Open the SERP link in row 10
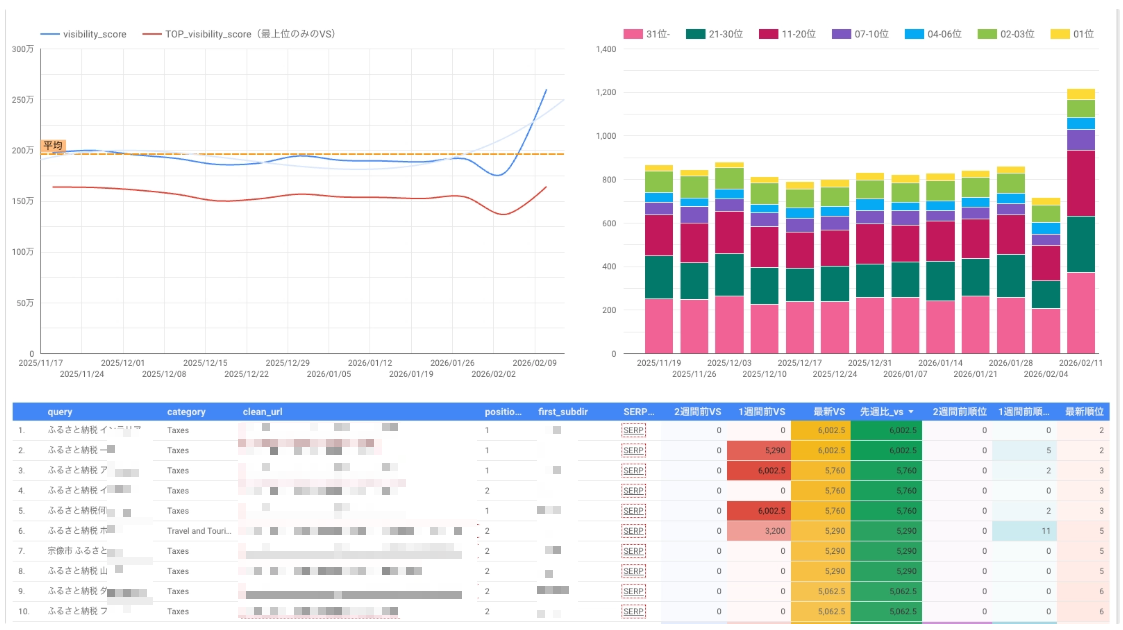This screenshot has width=1123, height=630. [633, 611]
